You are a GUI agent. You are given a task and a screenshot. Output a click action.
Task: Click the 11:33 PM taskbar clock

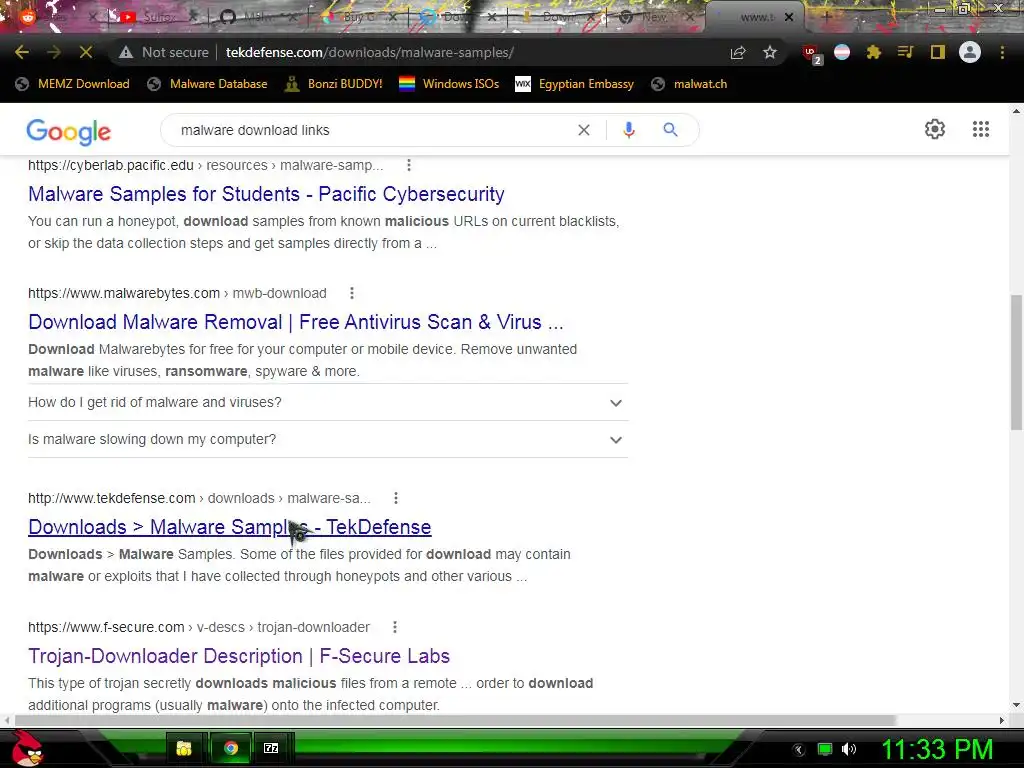pos(937,749)
